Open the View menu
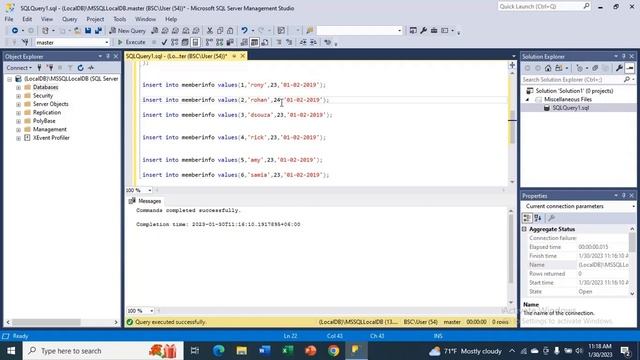Screen dimensions: 640x360 pos(47,19)
